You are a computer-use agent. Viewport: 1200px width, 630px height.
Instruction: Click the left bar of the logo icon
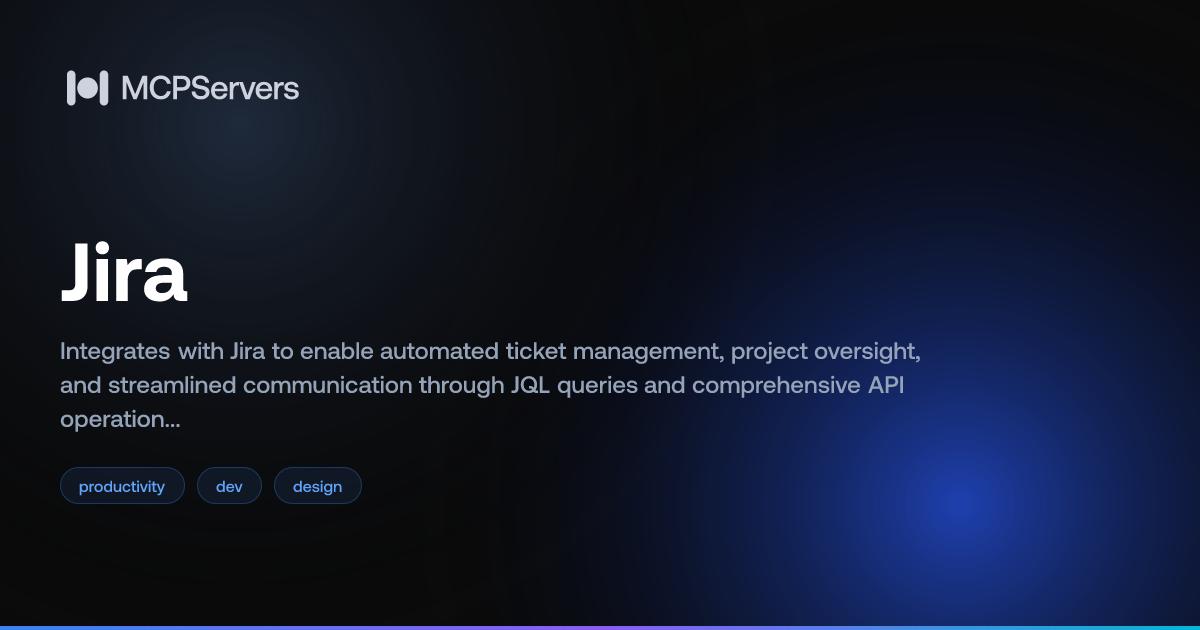click(71, 88)
